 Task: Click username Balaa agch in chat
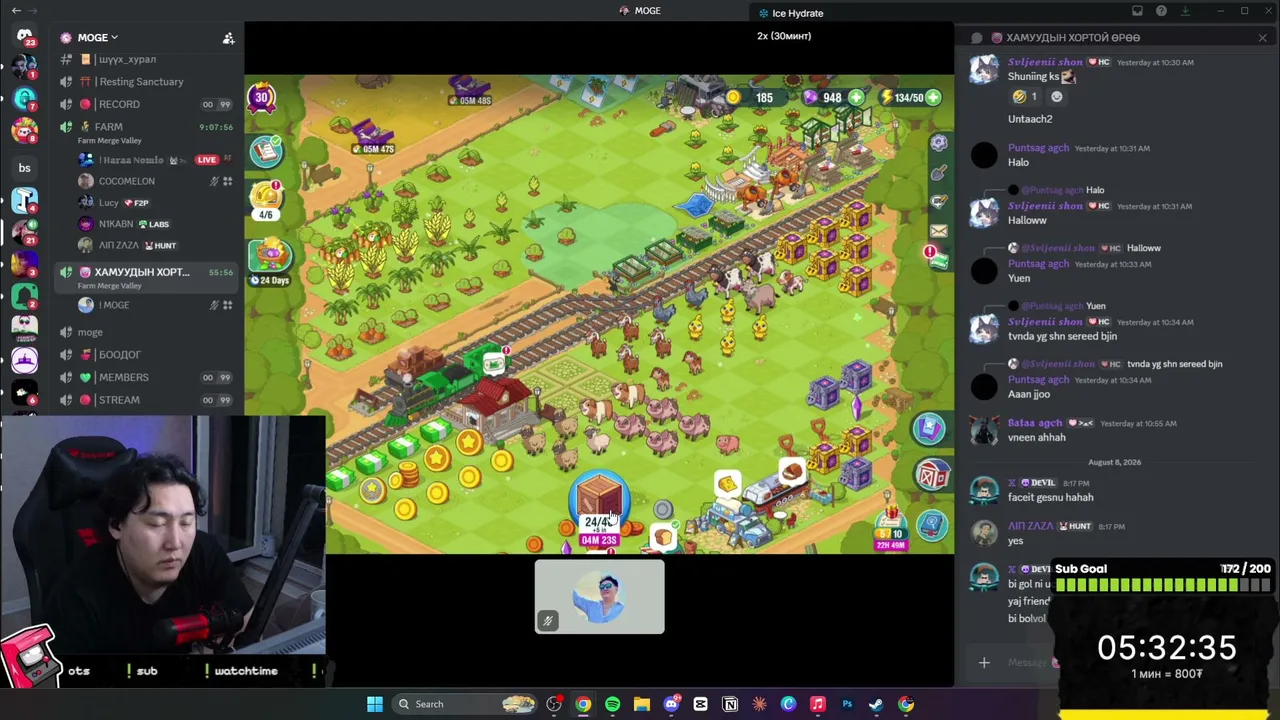tap(1035, 423)
